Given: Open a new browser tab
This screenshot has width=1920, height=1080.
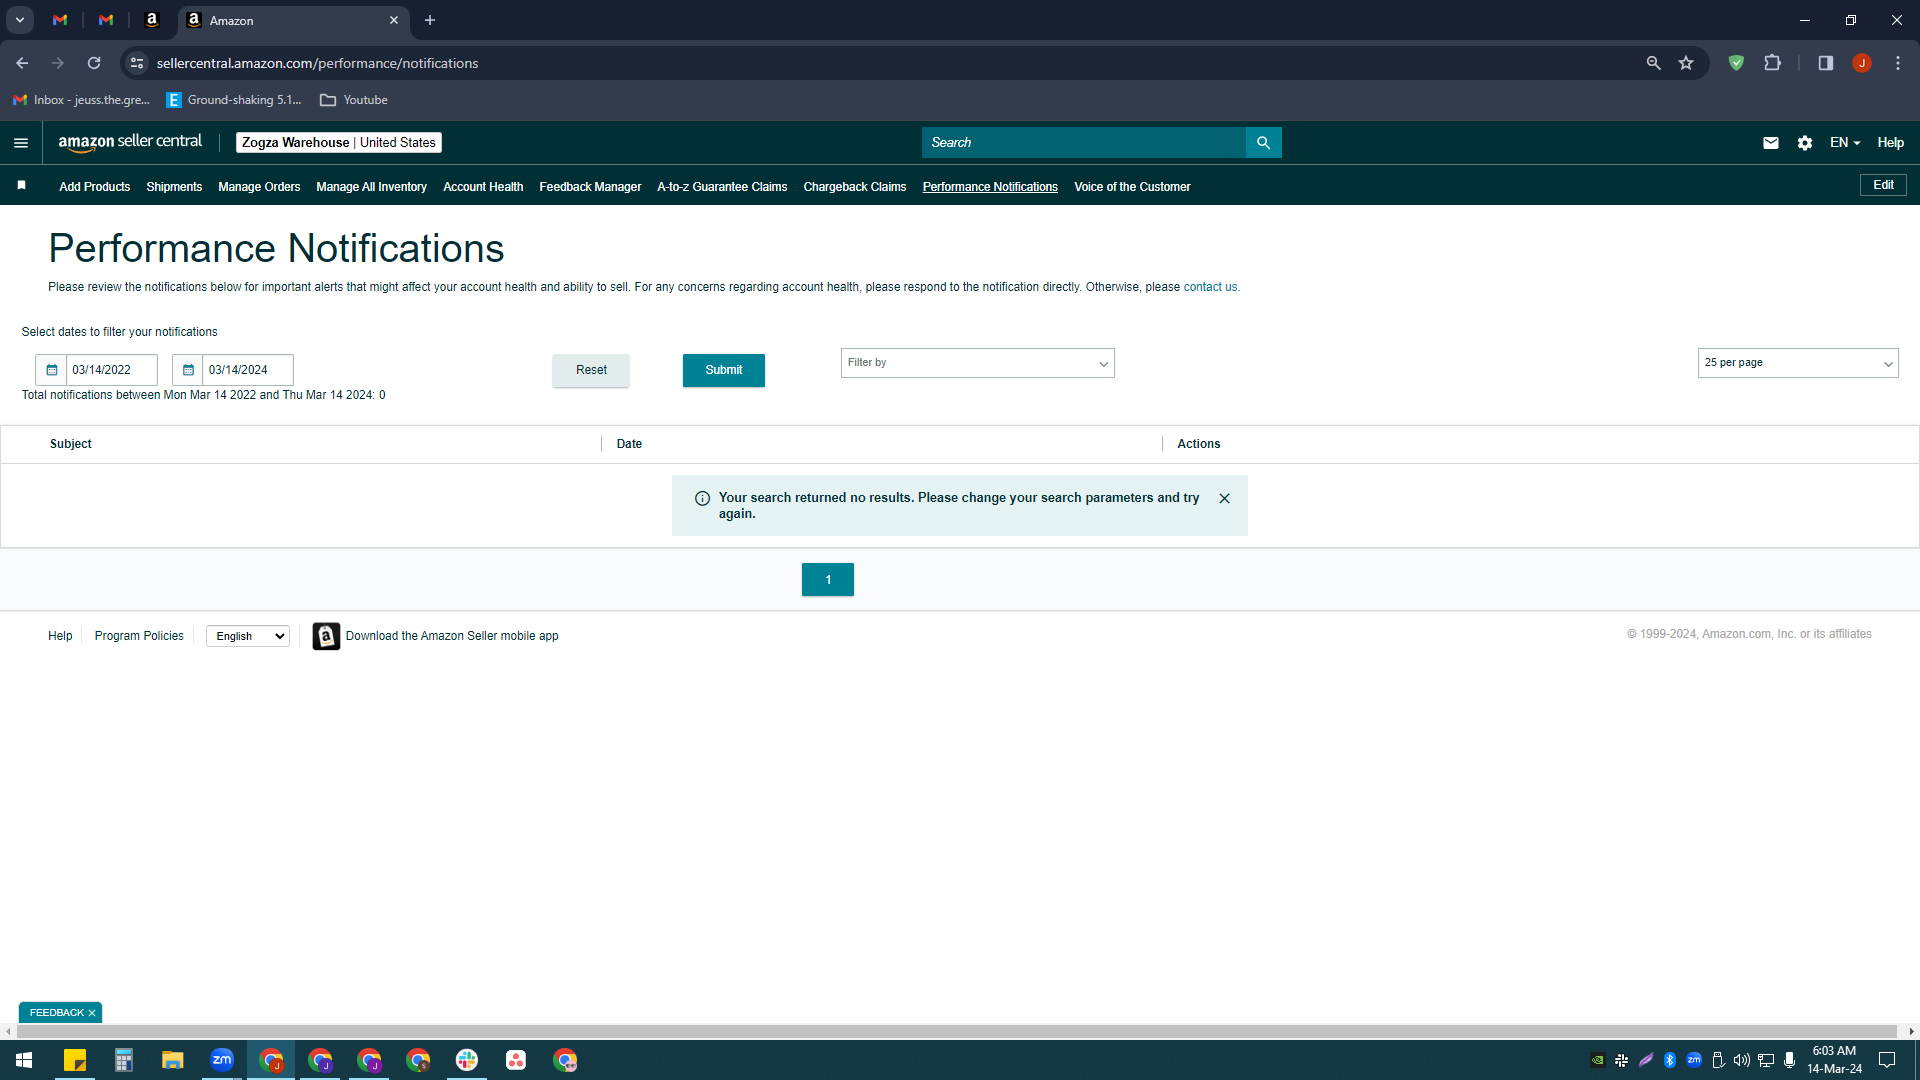Looking at the screenshot, I should 430,20.
